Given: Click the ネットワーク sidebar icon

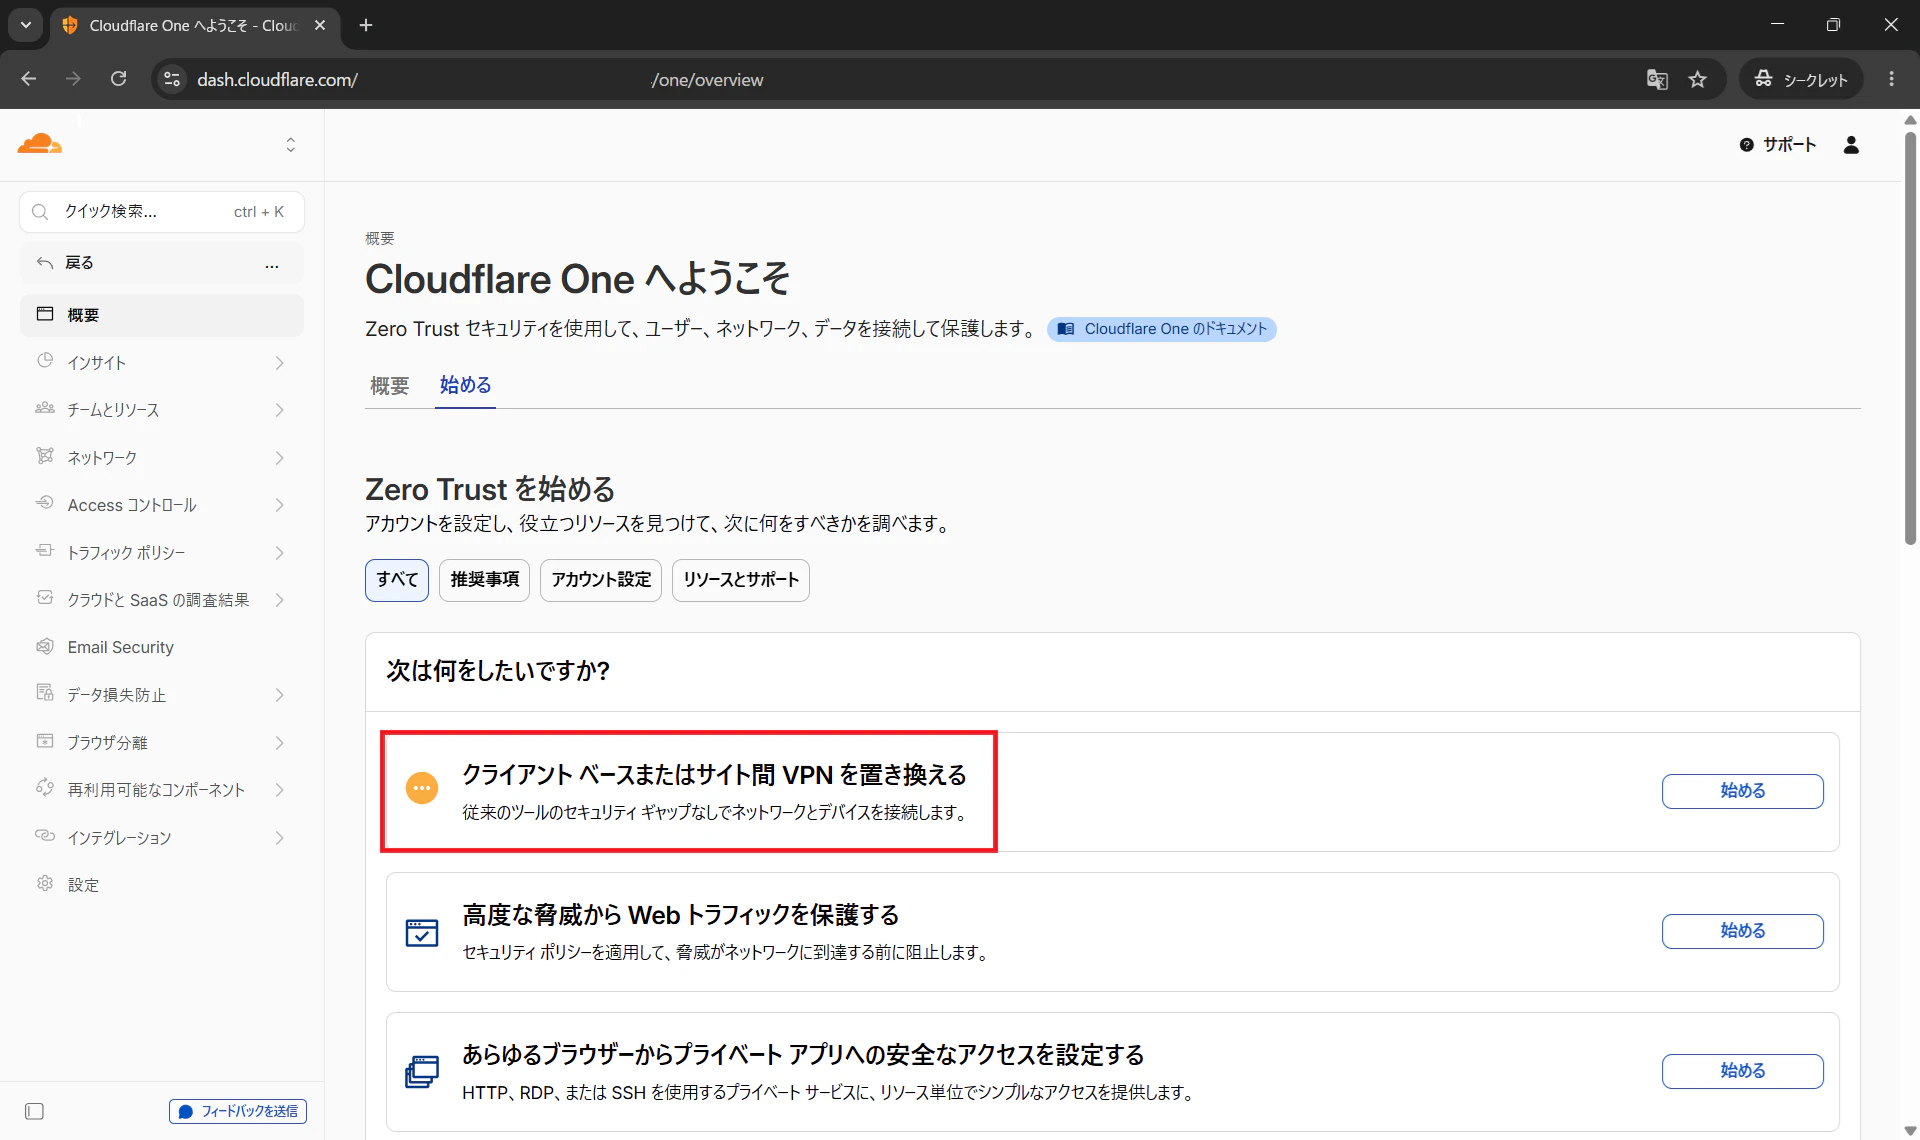Looking at the screenshot, I should pos(45,456).
